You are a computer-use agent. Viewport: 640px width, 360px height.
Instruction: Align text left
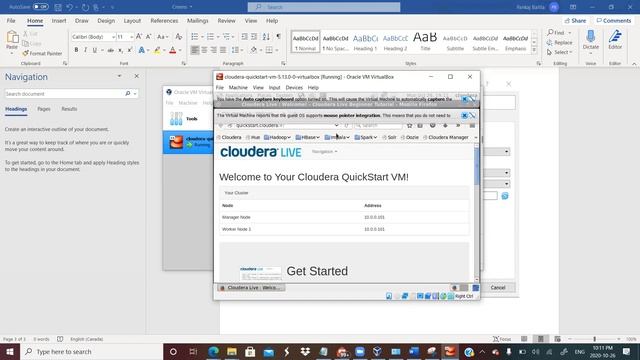coord(195,50)
